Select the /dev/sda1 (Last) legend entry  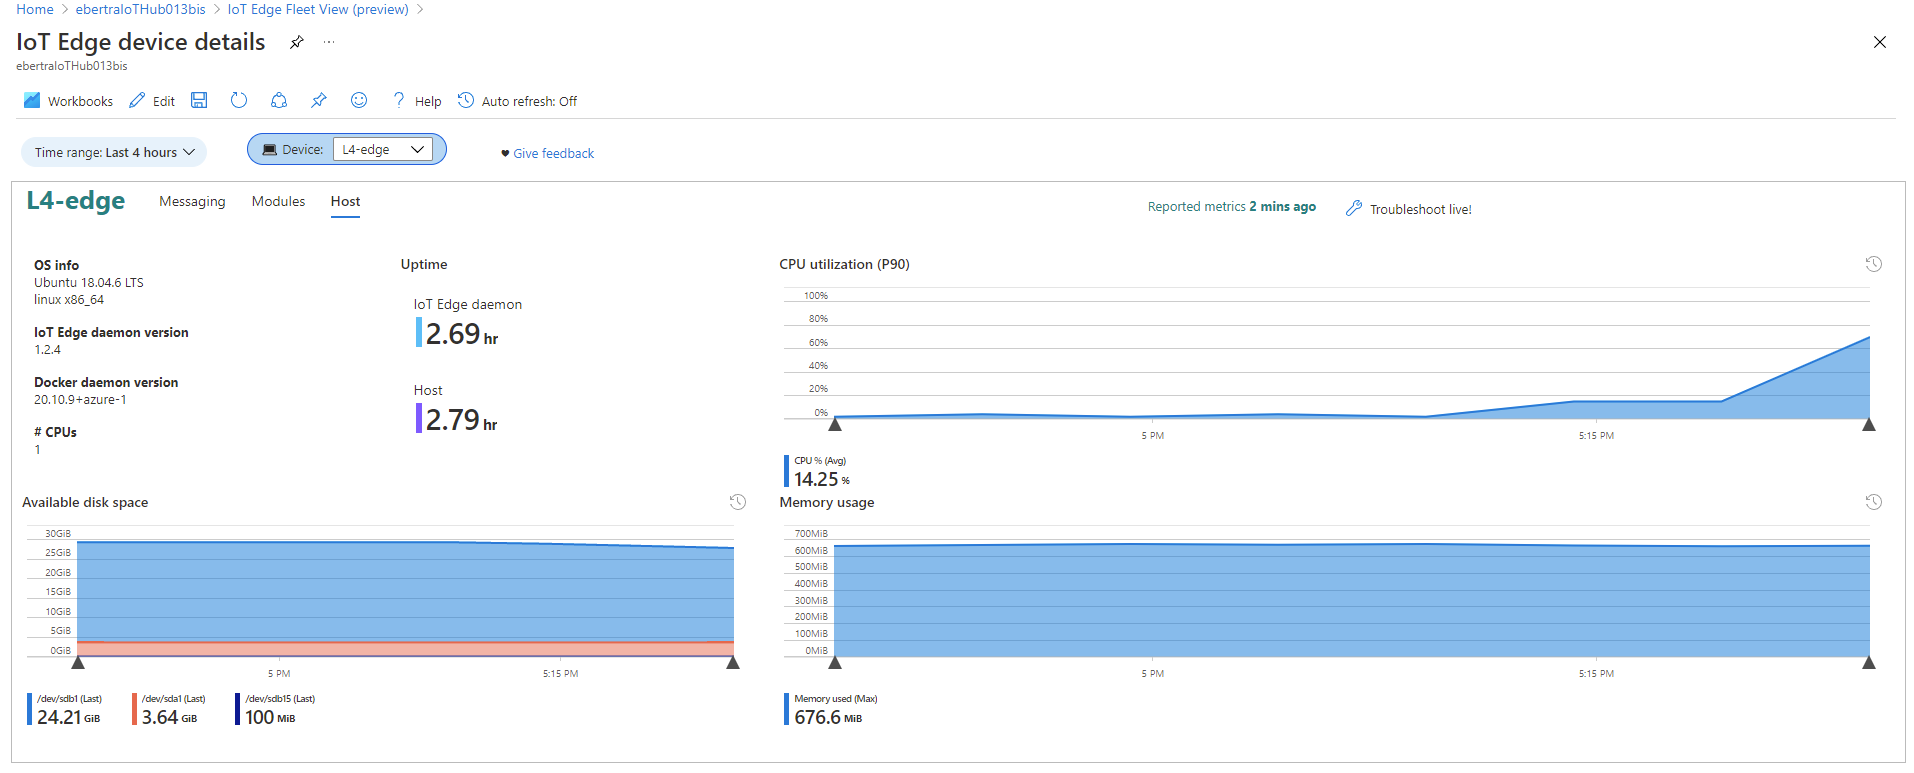(x=170, y=709)
